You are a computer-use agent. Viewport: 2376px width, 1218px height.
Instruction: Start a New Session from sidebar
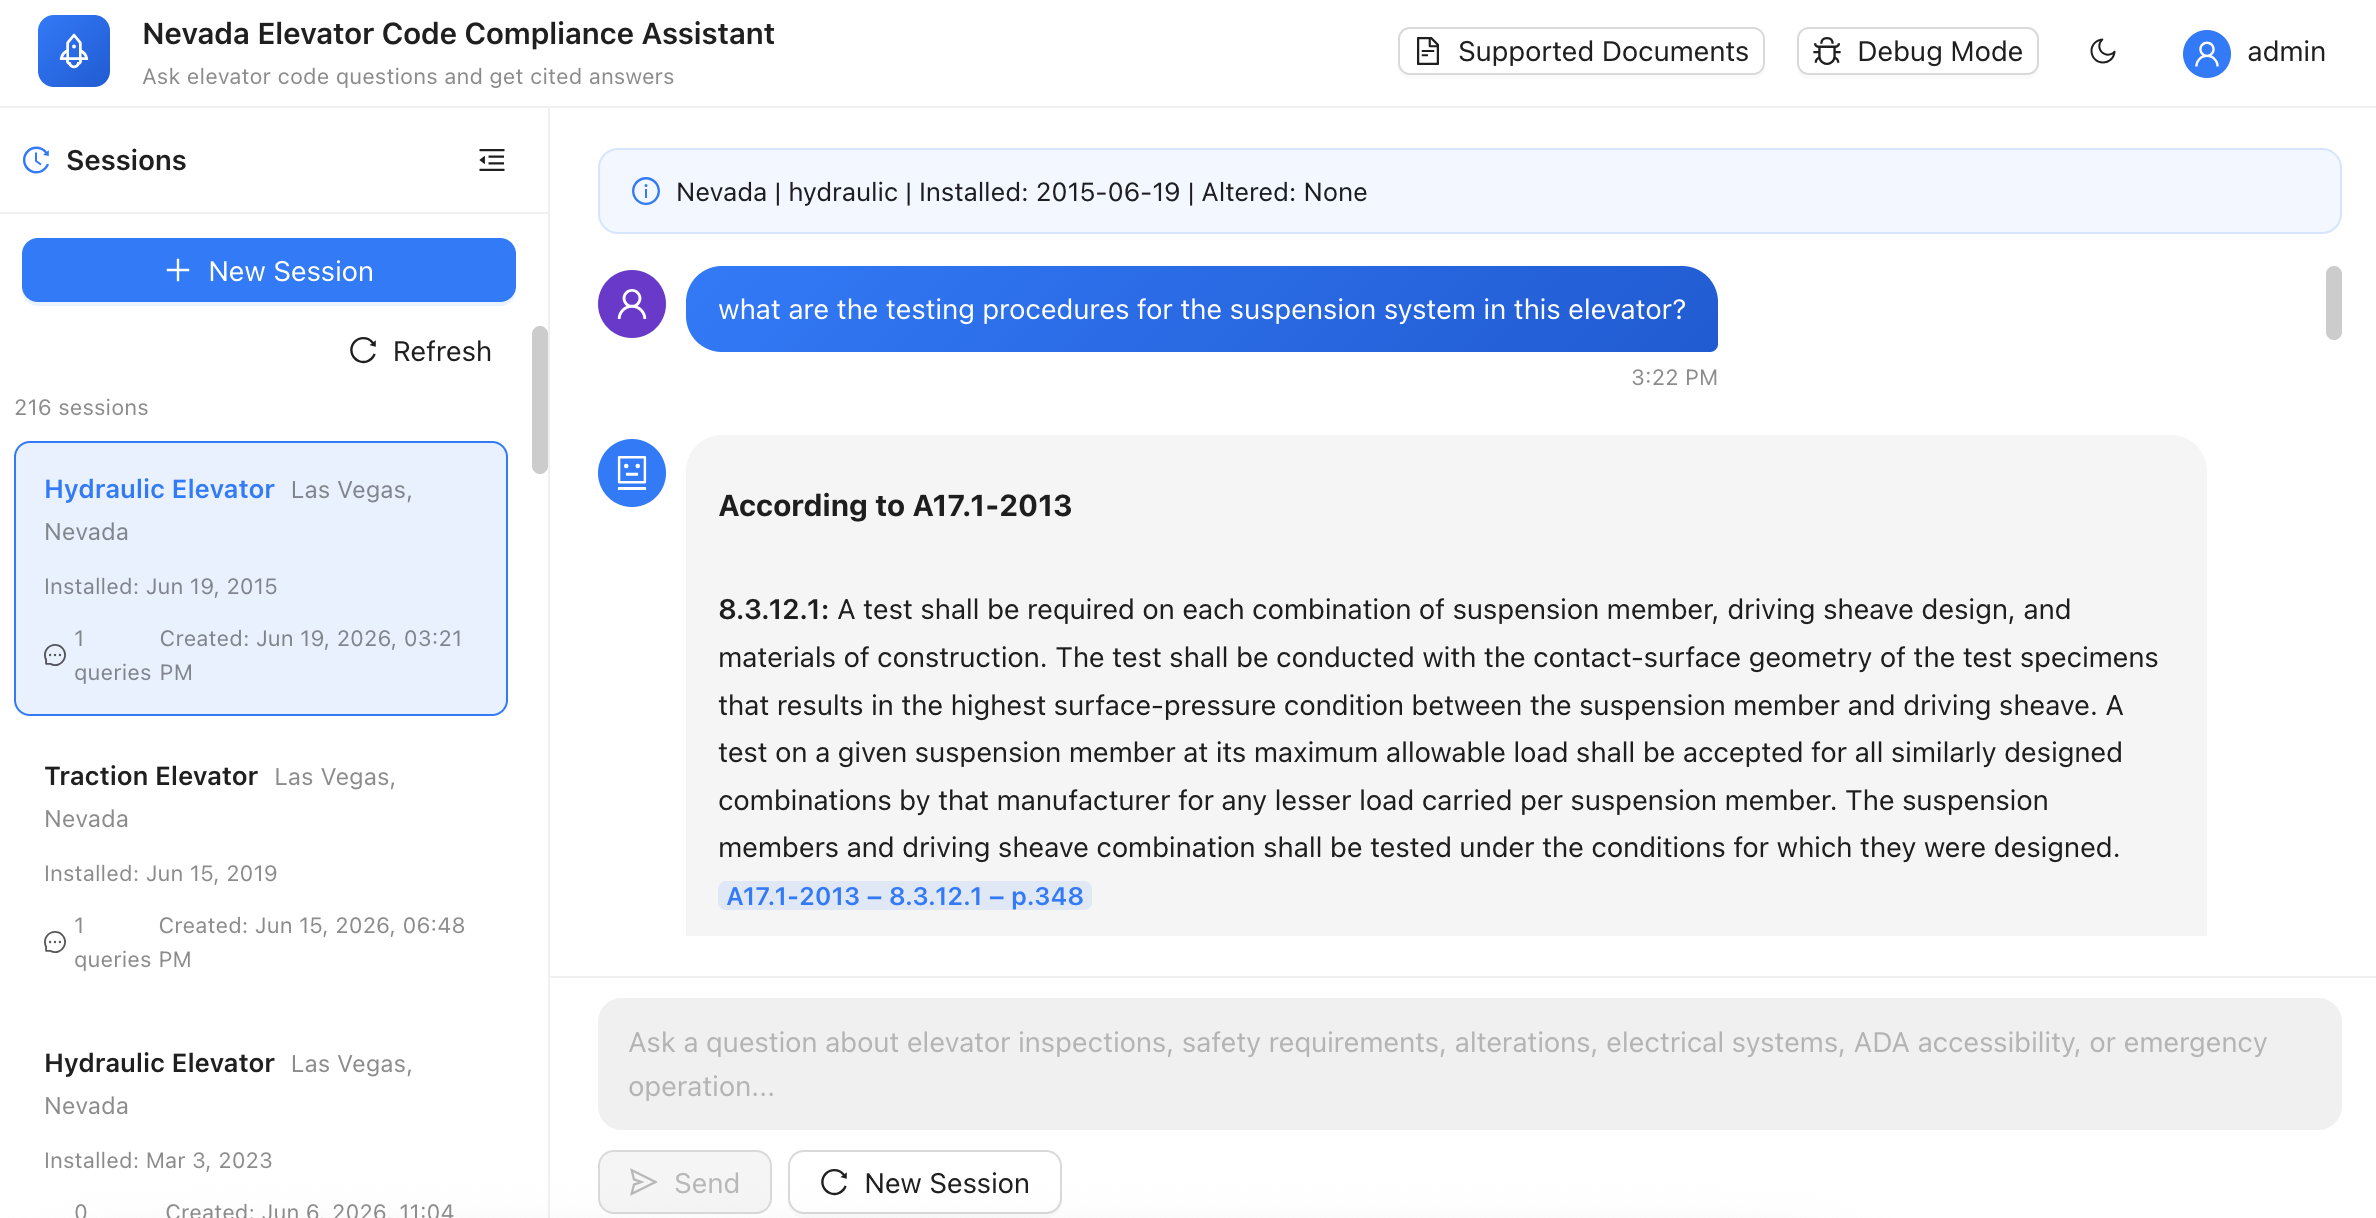[x=269, y=270]
